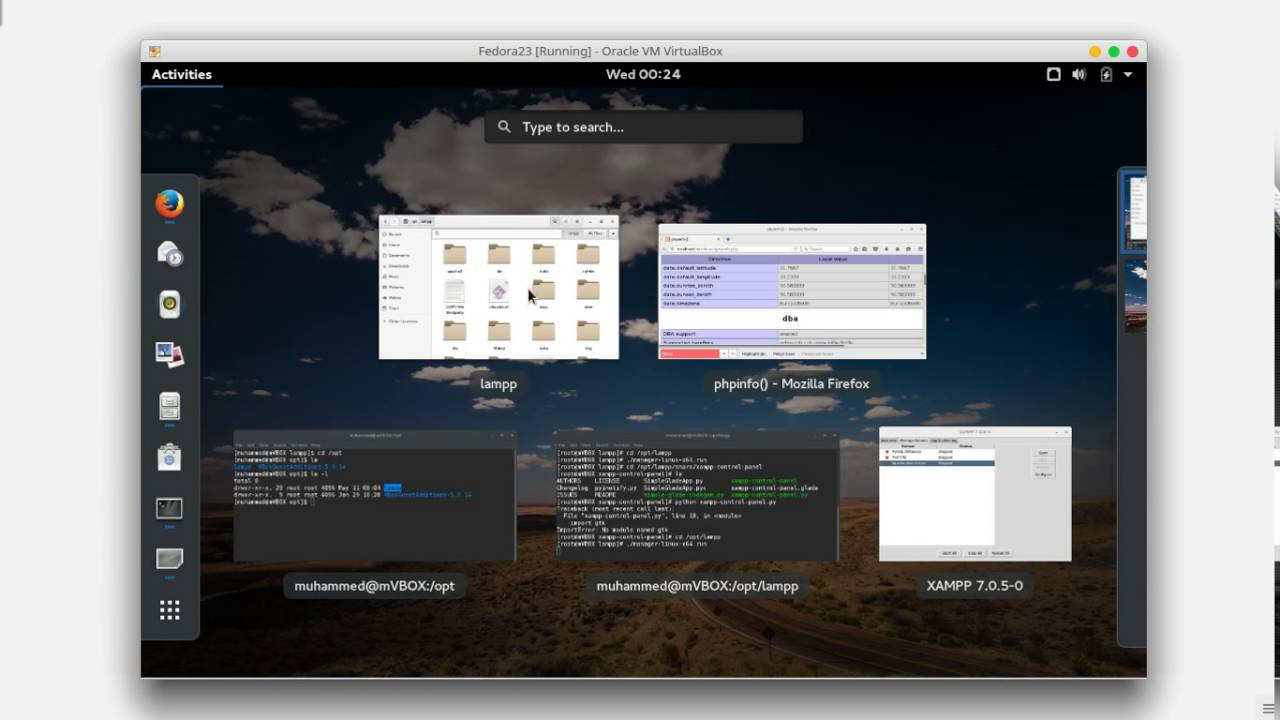Select the muhammed@mVBOX:/opt/lampp terminal window
1280x720 pixels.
click(697, 496)
